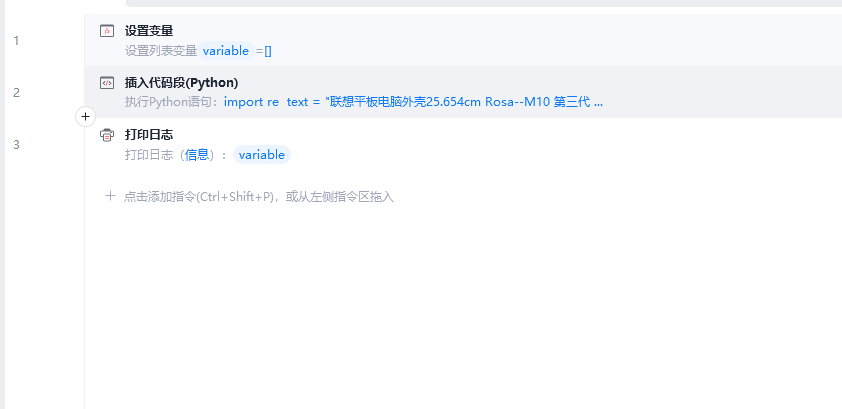The height and width of the screenshot is (409, 842).
Task: Click the 信息 log level link
Action: pyautogui.click(x=197, y=155)
